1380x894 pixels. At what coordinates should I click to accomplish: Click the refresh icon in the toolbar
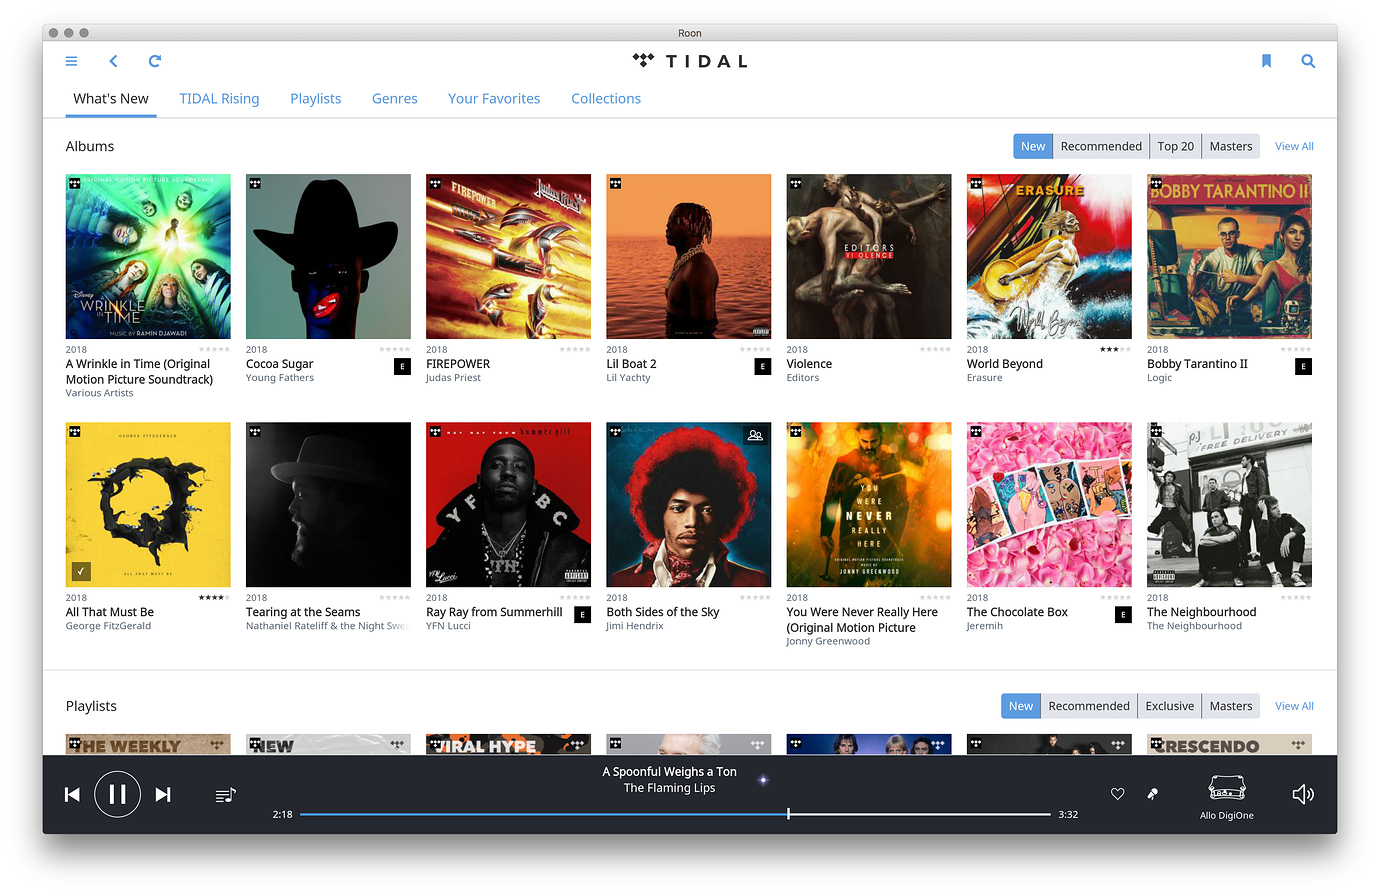tap(155, 61)
